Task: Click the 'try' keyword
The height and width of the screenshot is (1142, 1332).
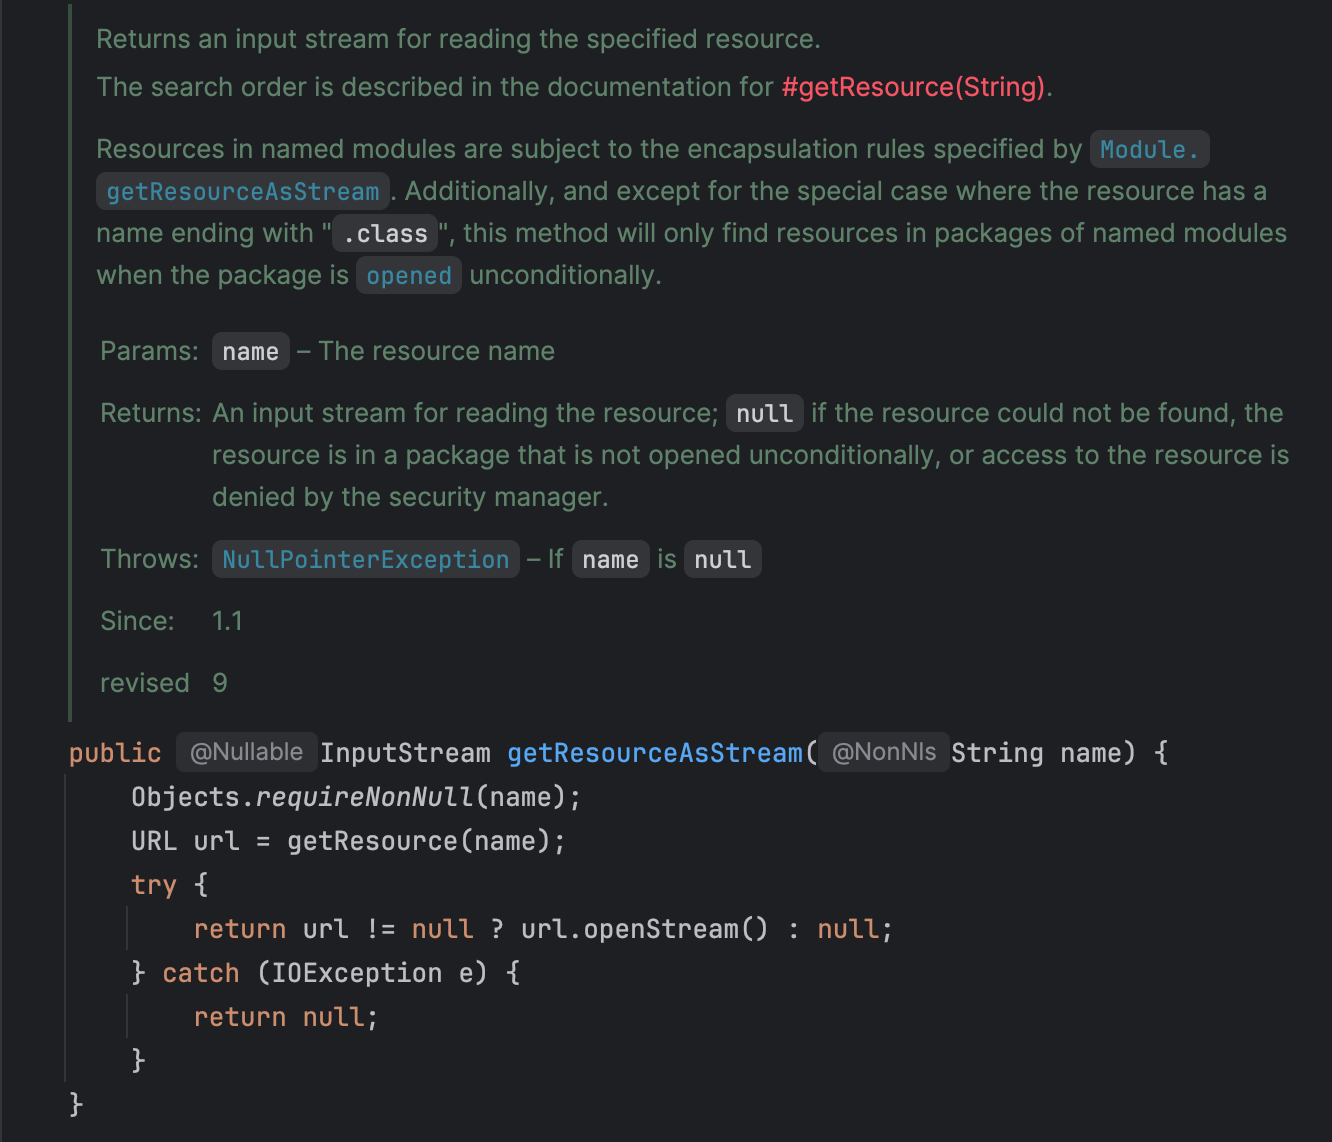Action: [x=154, y=885]
